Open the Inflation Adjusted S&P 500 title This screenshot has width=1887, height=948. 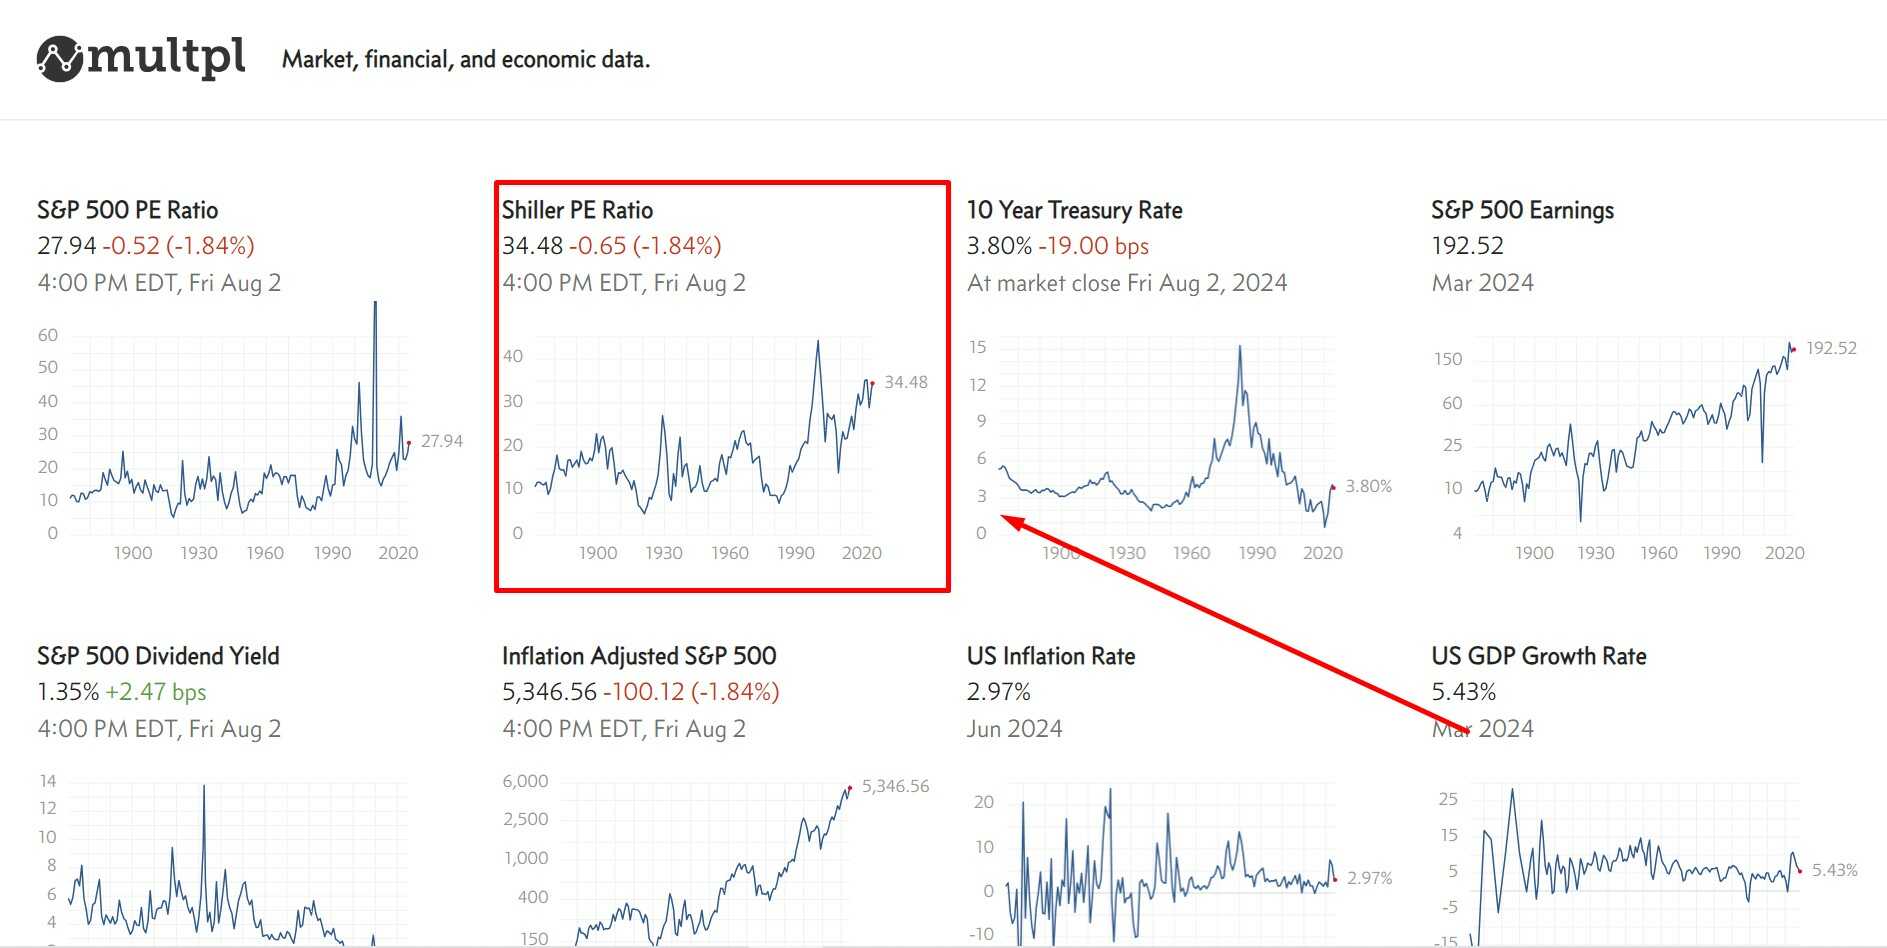pyautogui.click(x=639, y=656)
